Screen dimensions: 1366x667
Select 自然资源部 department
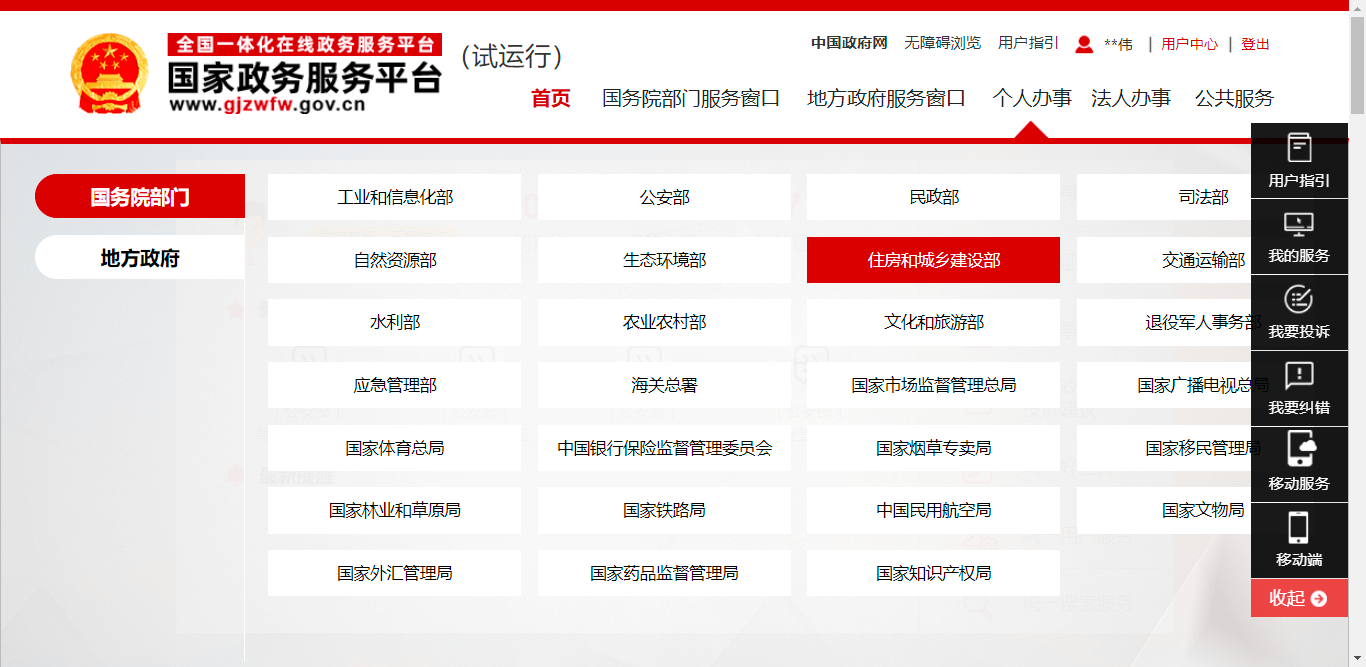pyautogui.click(x=394, y=260)
